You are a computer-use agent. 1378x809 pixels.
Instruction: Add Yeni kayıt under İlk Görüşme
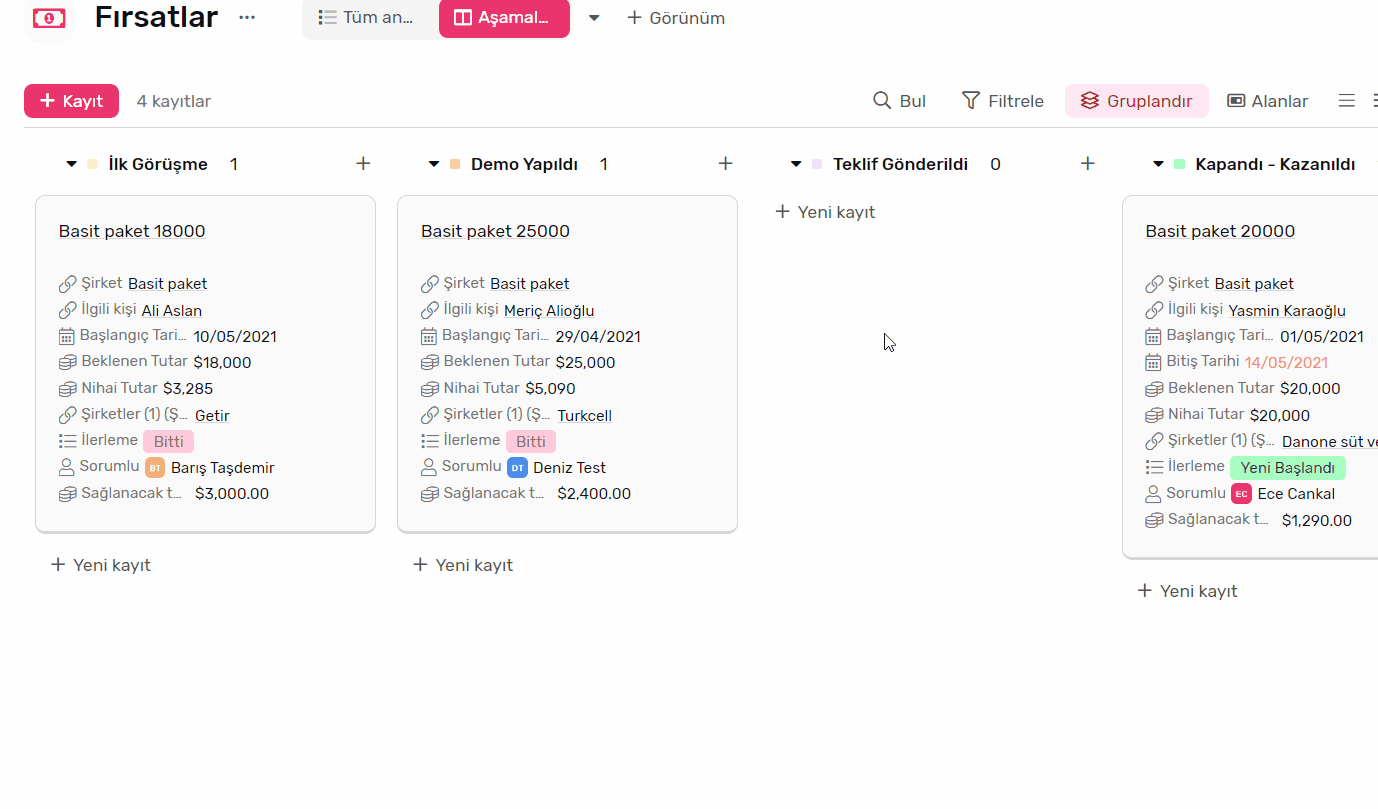(101, 565)
